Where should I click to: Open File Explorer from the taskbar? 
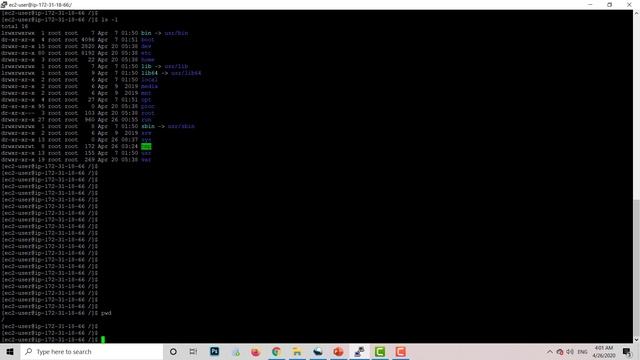pyautogui.click(x=297, y=351)
